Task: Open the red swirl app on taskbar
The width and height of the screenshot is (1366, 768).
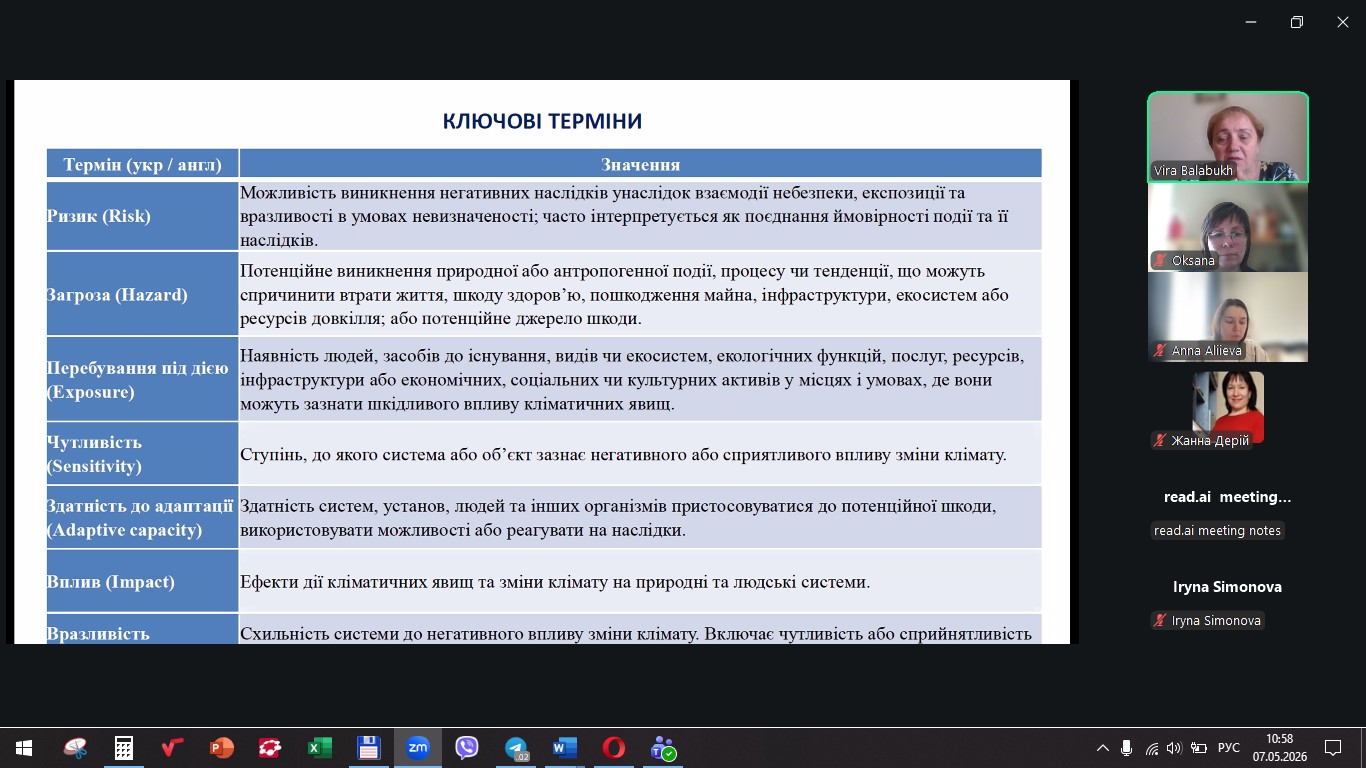Action: coord(270,748)
